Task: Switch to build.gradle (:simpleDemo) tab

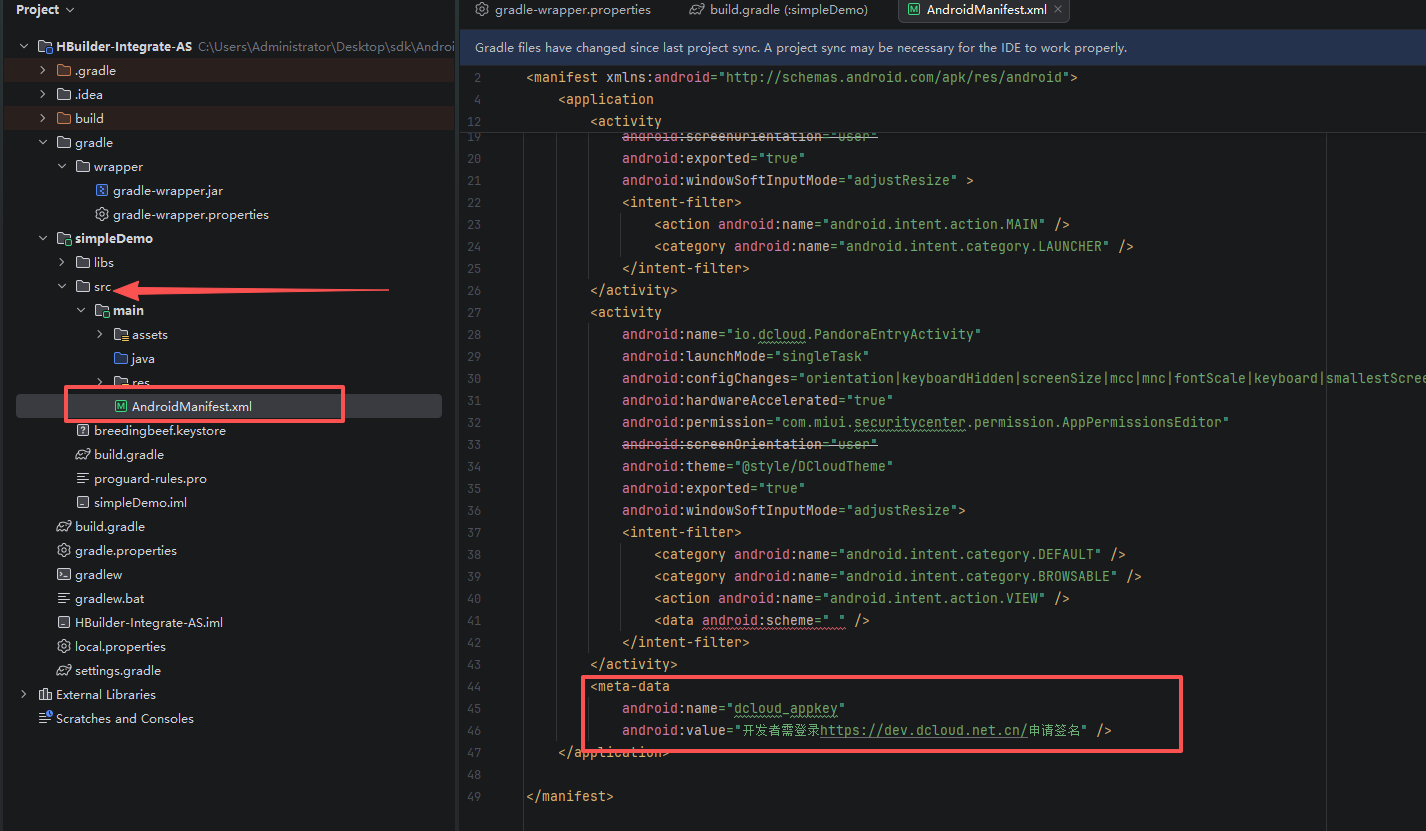Action: pos(778,10)
